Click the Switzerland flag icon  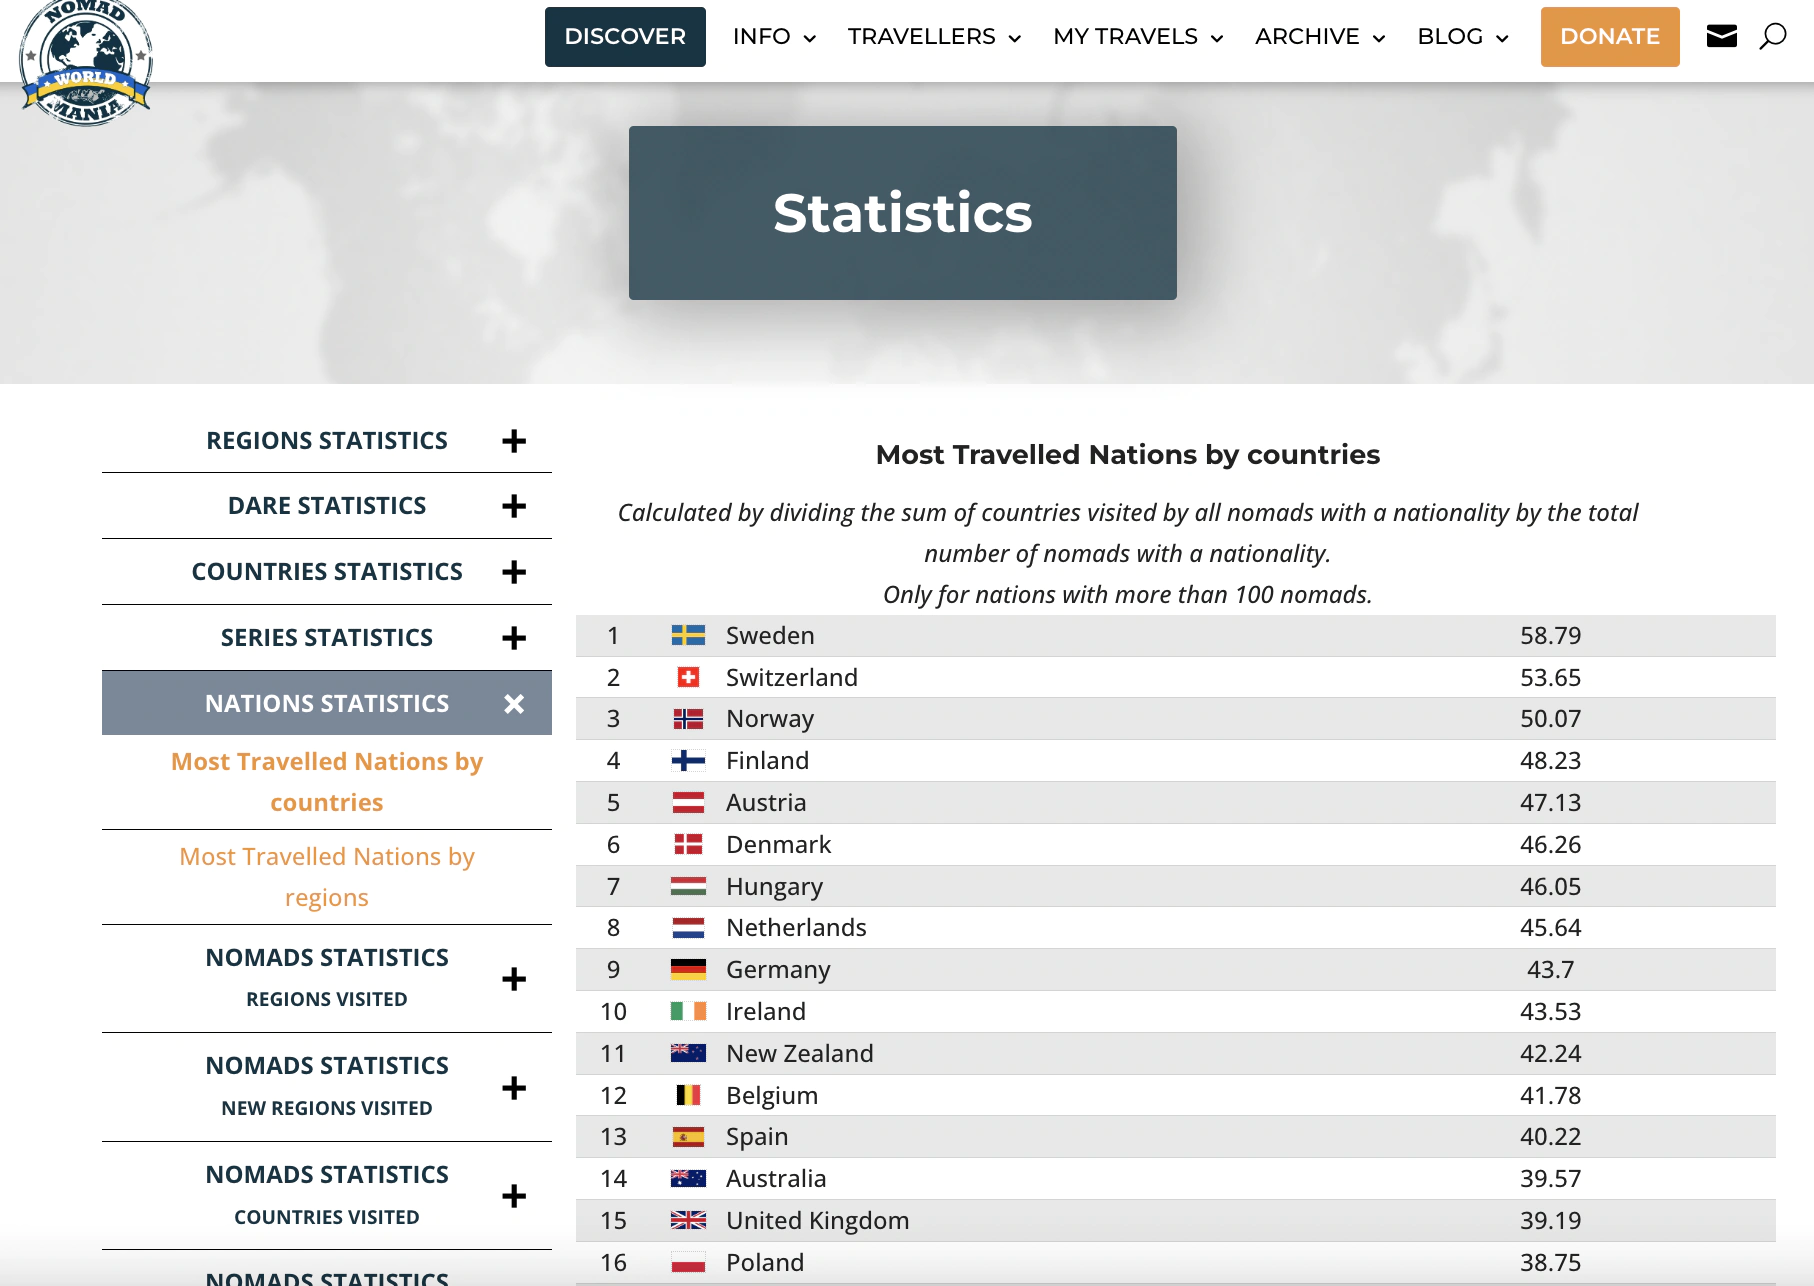tap(688, 678)
